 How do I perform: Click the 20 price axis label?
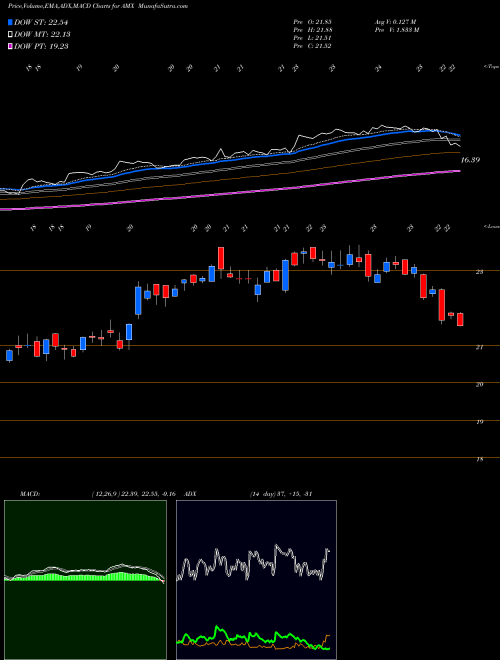click(x=479, y=384)
